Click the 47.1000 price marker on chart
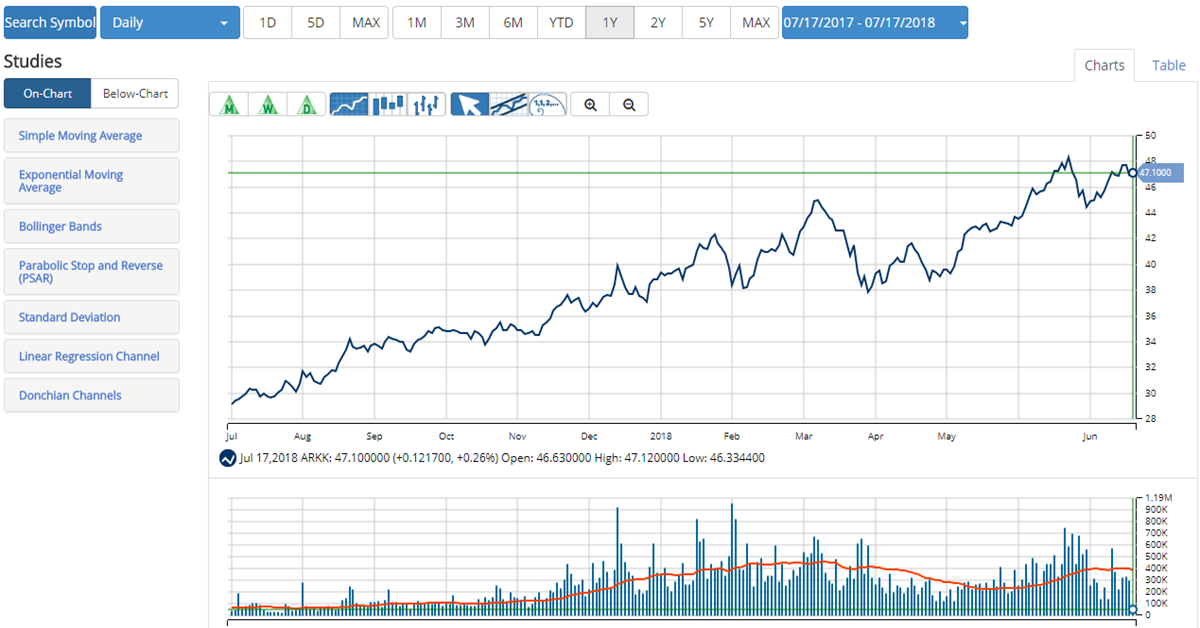 coord(1160,173)
